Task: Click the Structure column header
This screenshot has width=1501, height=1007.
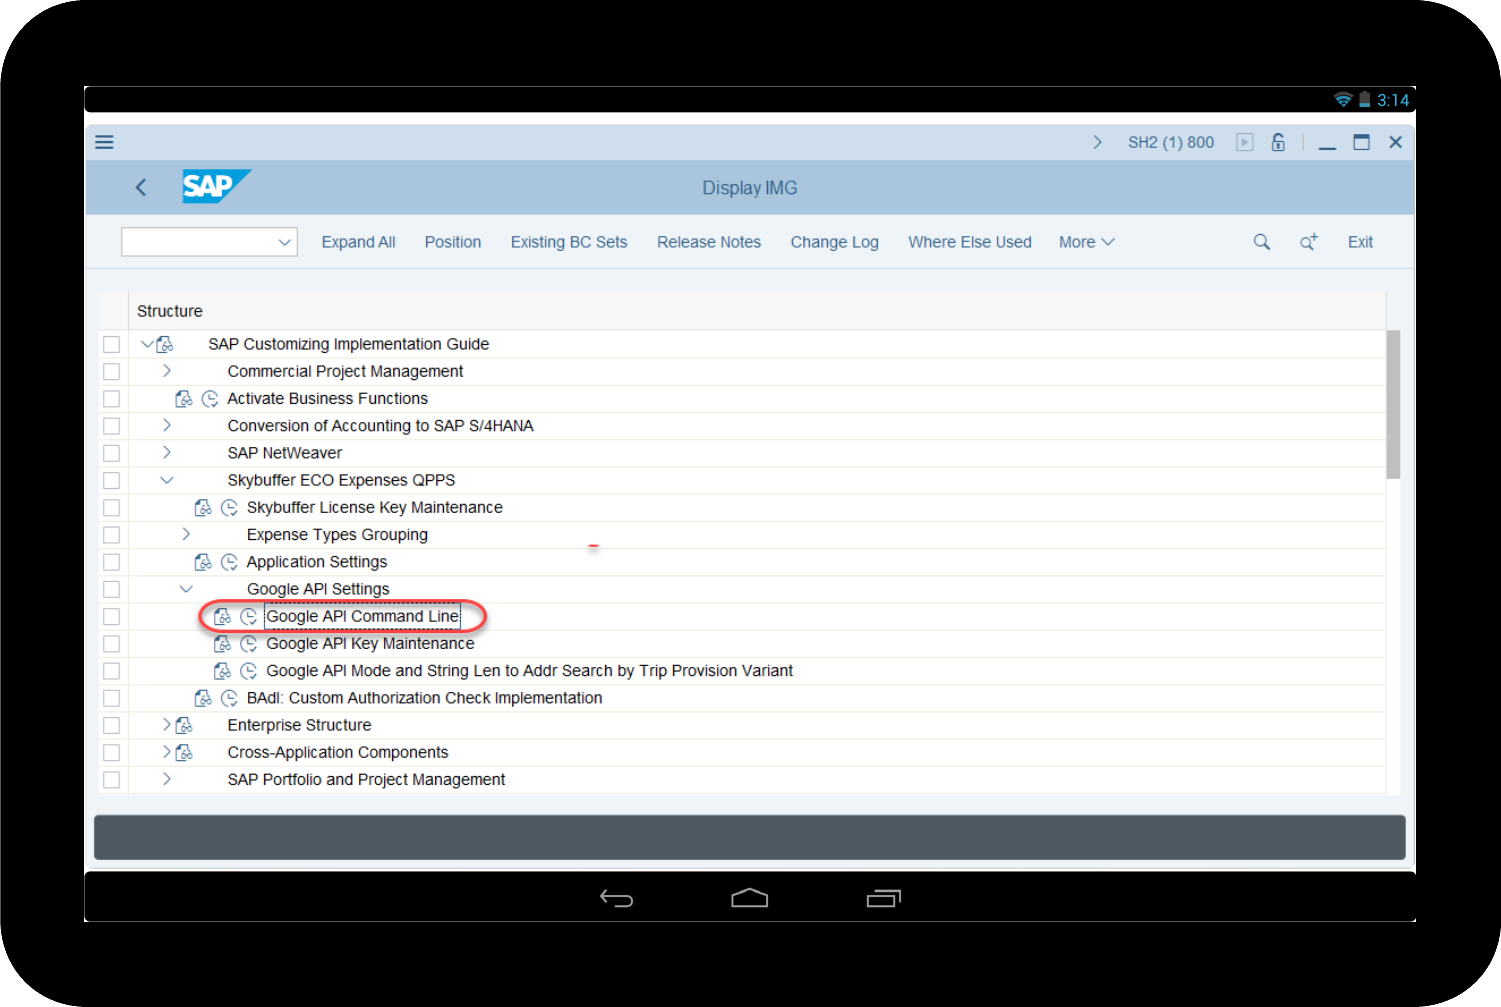Action: 170,311
